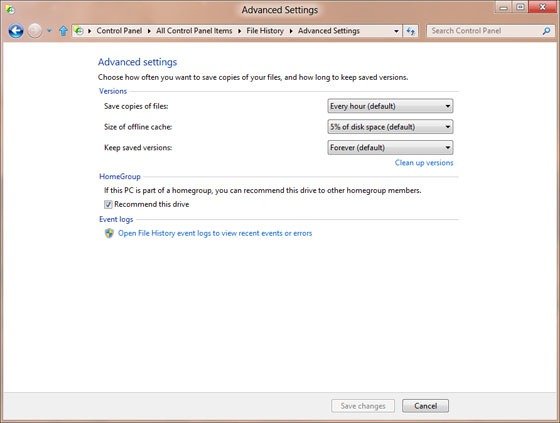This screenshot has height=423, width=560.
Task: Open the Save copies of files dropdown
Action: [x=390, y=106]
